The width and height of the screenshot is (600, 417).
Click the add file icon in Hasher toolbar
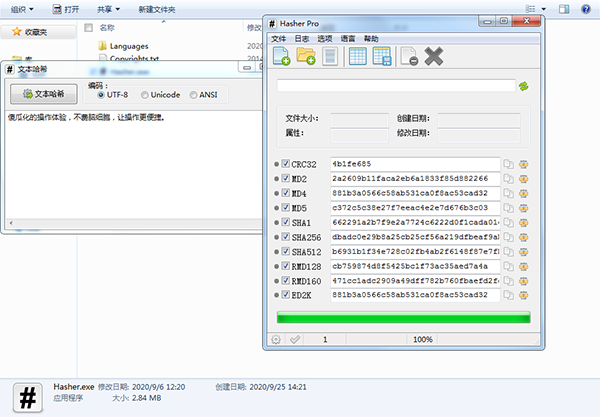282,58
